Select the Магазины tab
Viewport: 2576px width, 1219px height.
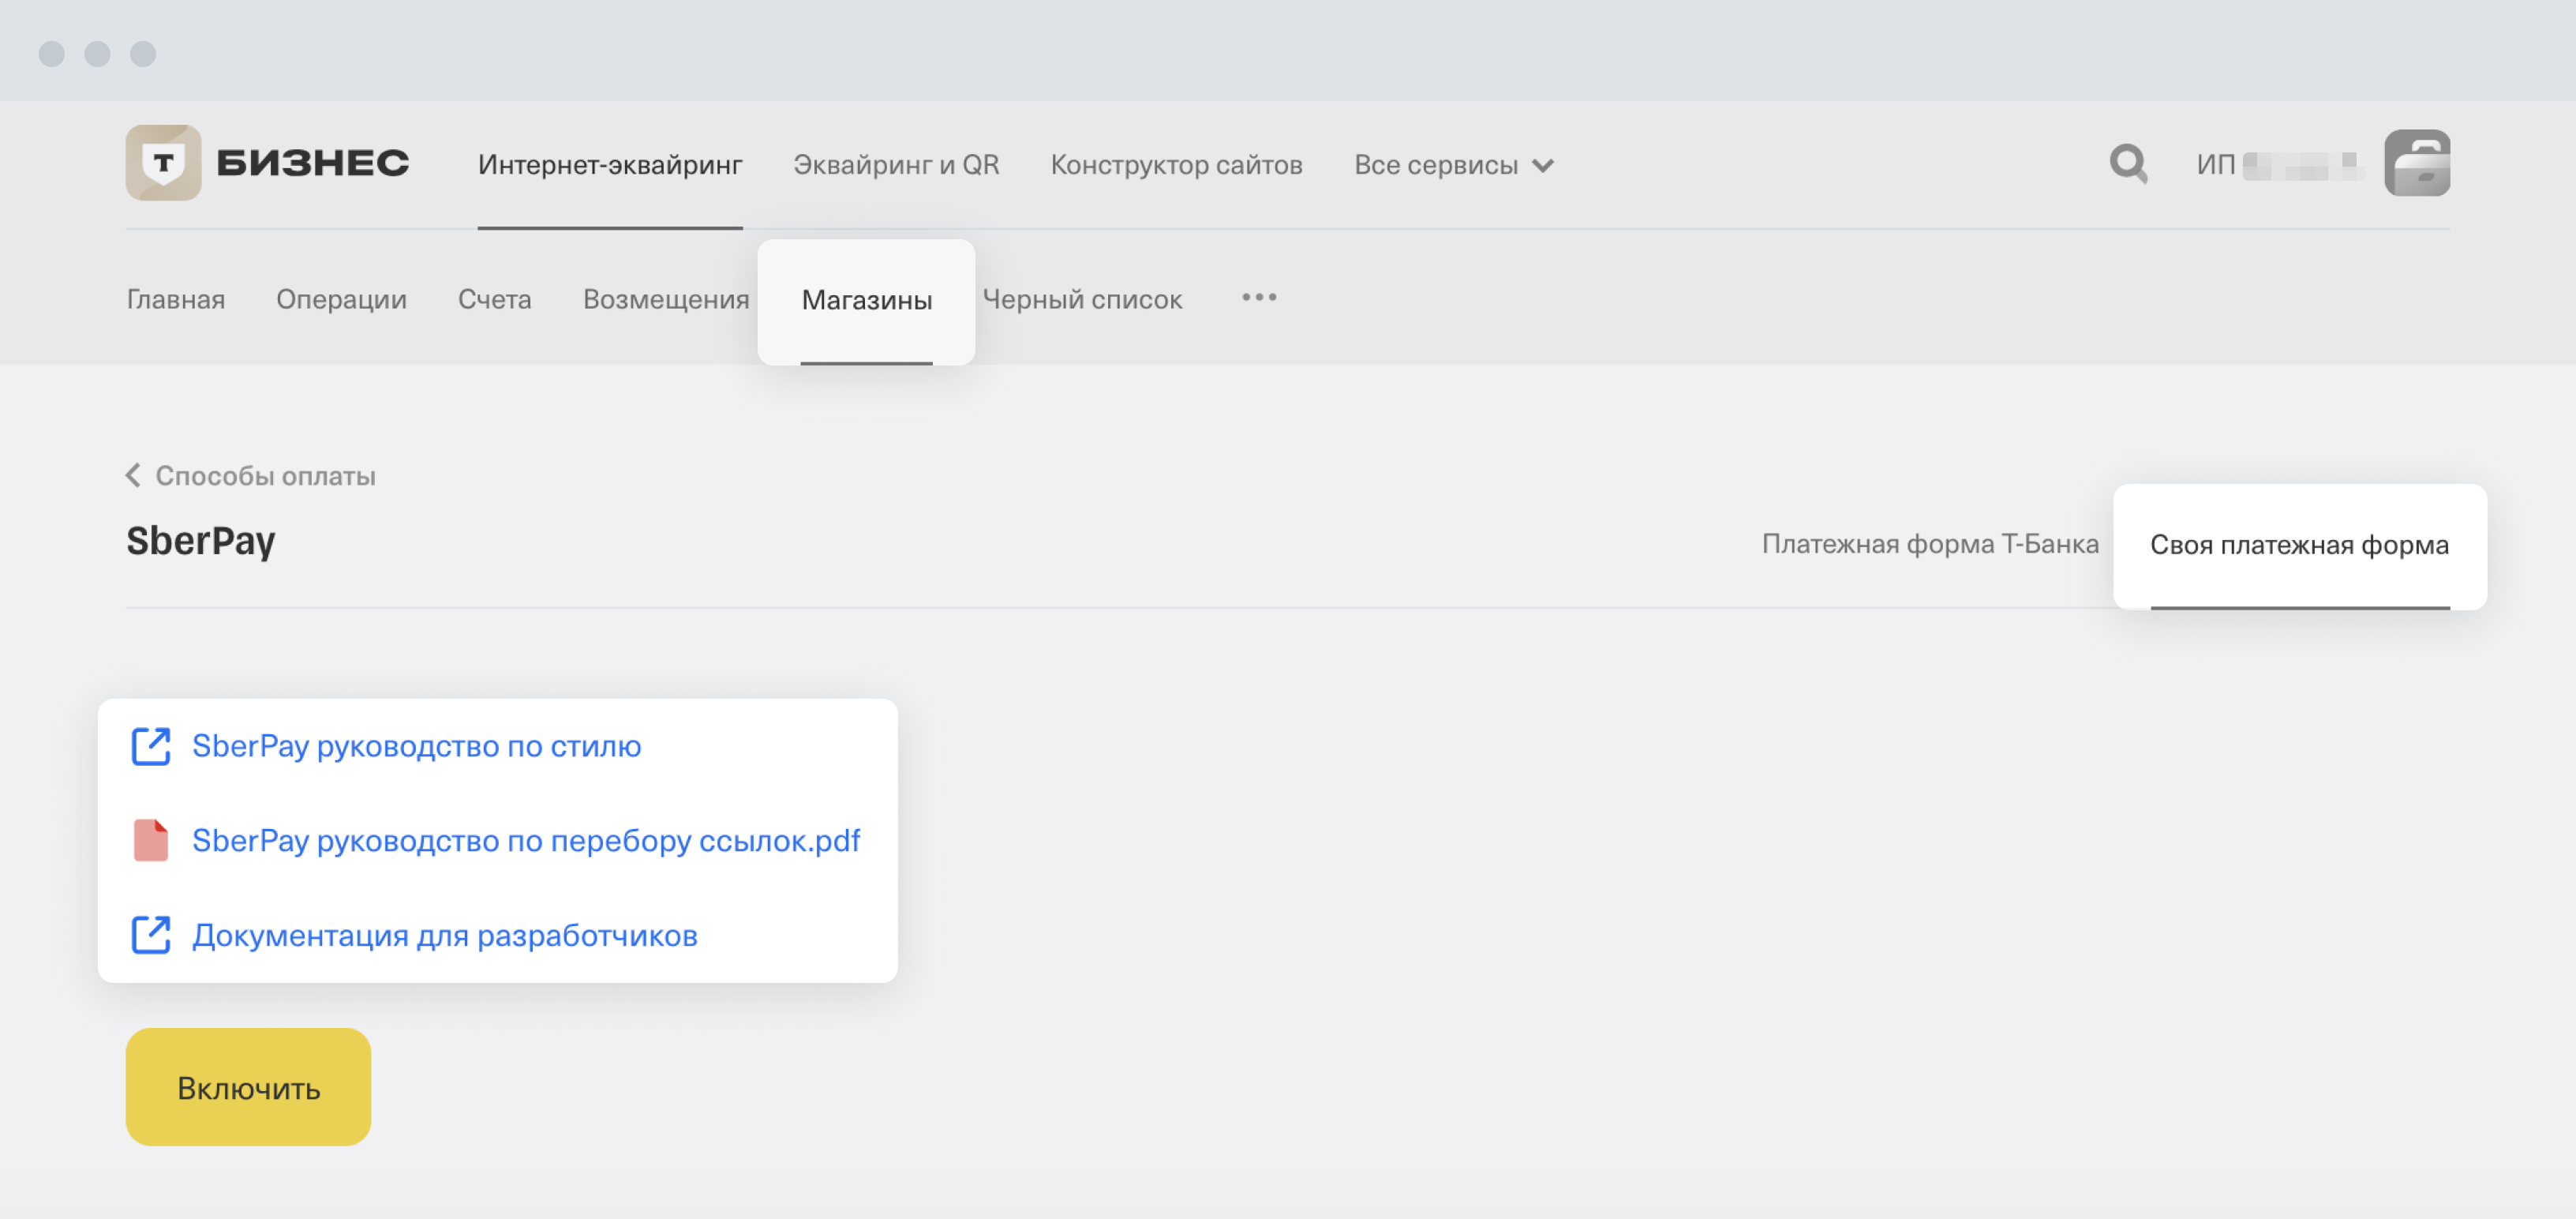866,300
